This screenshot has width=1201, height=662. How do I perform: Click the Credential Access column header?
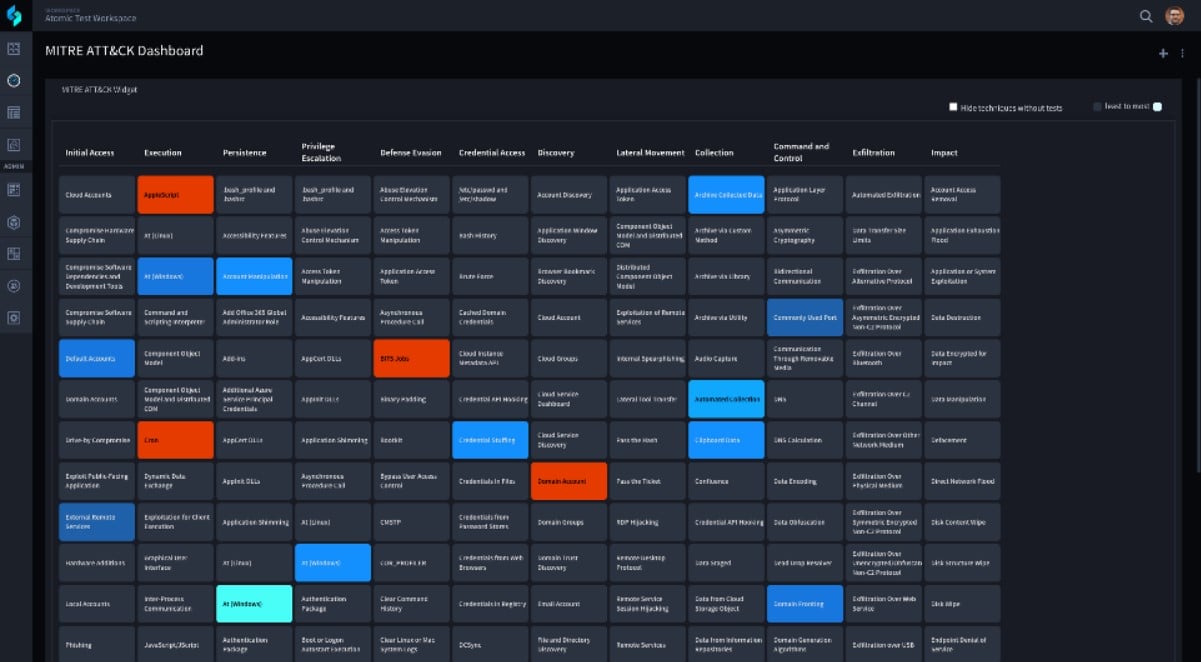tap(492, 153)
